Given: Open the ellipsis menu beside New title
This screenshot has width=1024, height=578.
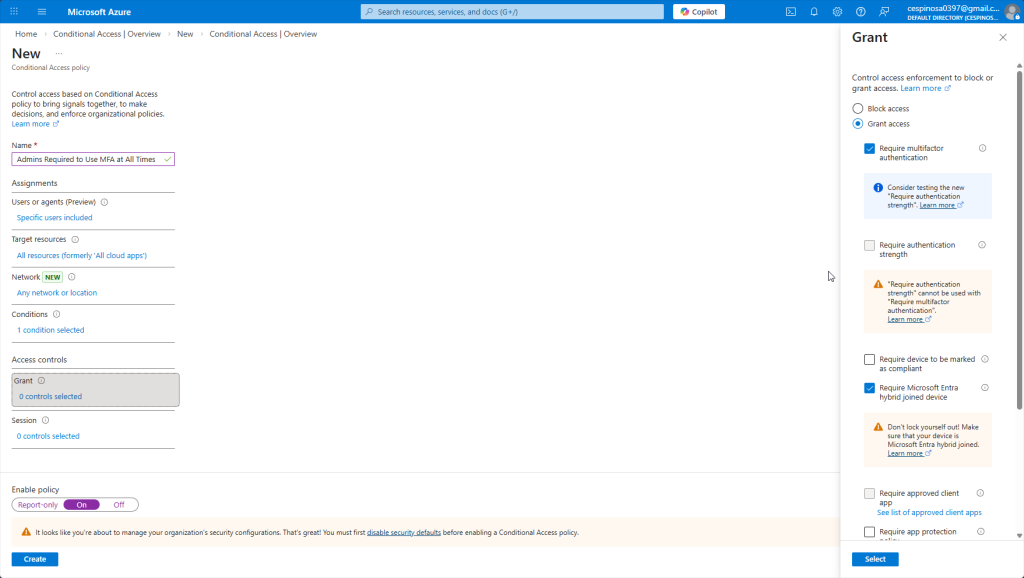Looking at the screenshot, I should pyautogui.click(x=59, y=54).
